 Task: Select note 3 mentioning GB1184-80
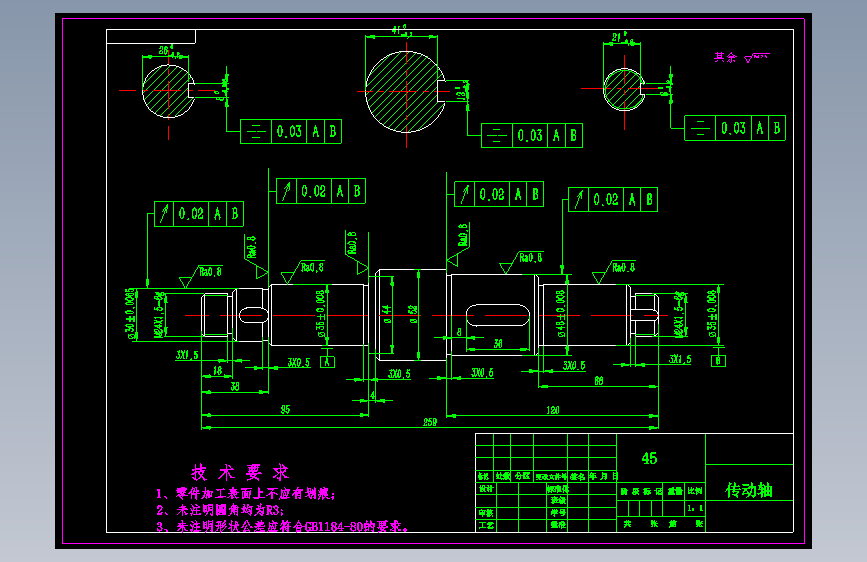coord(282,527)
